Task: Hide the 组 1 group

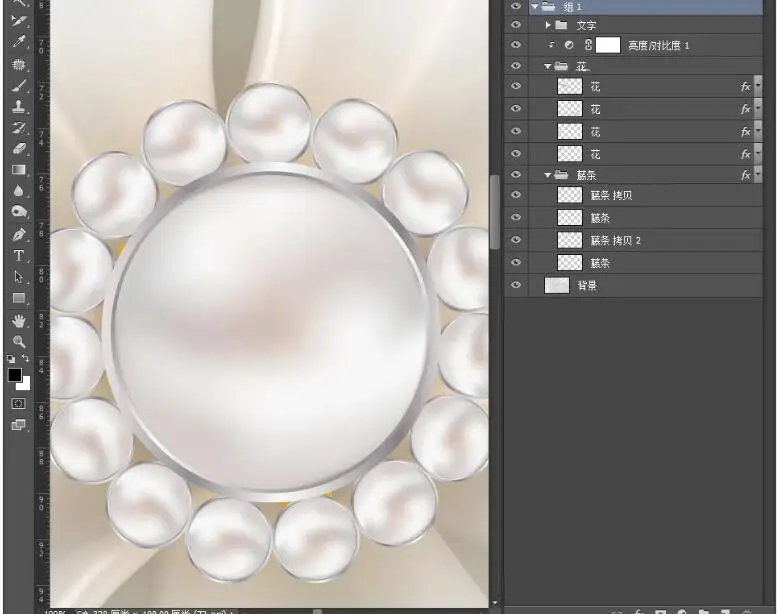Action: click(516, 6)
